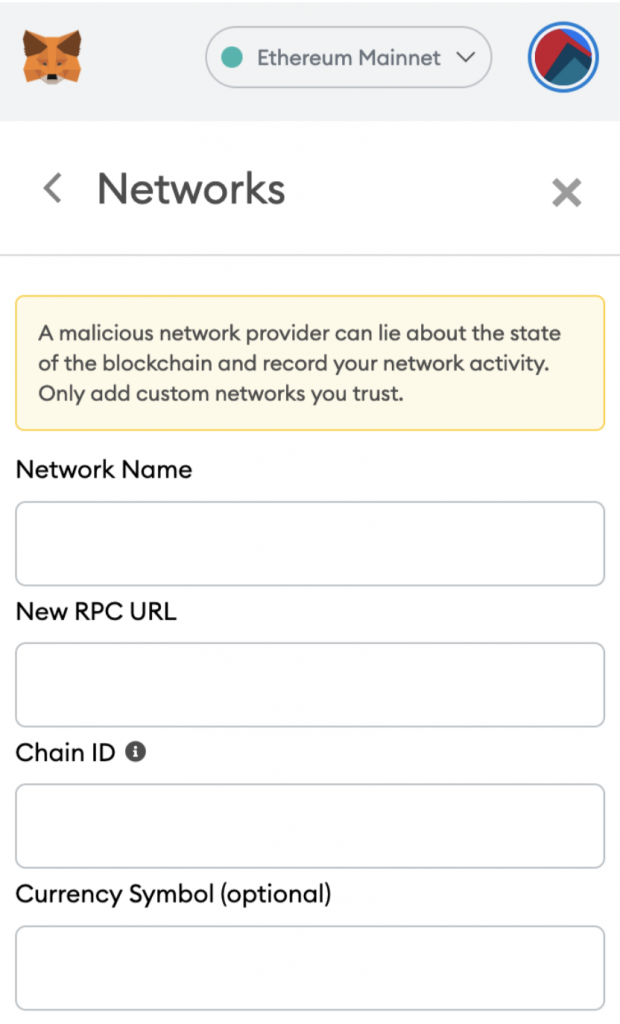Expand the chevron next to Ethereum Mainnet
620x1024 pixels.
coord(466,57)
